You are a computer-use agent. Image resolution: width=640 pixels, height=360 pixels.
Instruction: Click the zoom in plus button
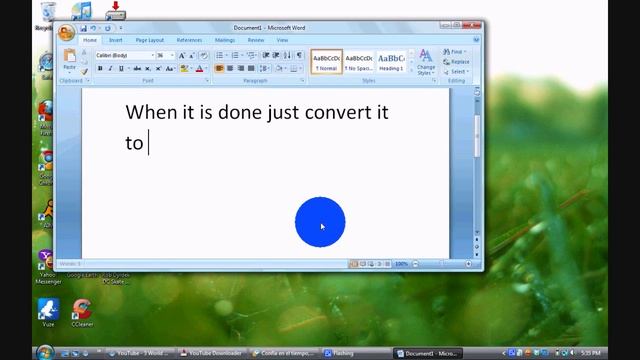click(469, 264)
